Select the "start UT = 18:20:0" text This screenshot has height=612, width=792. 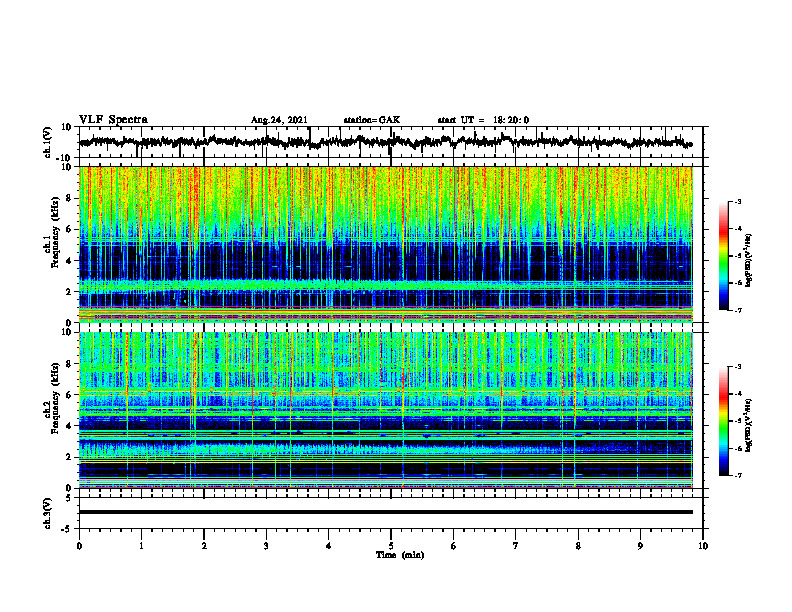pyautogui.click(x=483, y=120)
